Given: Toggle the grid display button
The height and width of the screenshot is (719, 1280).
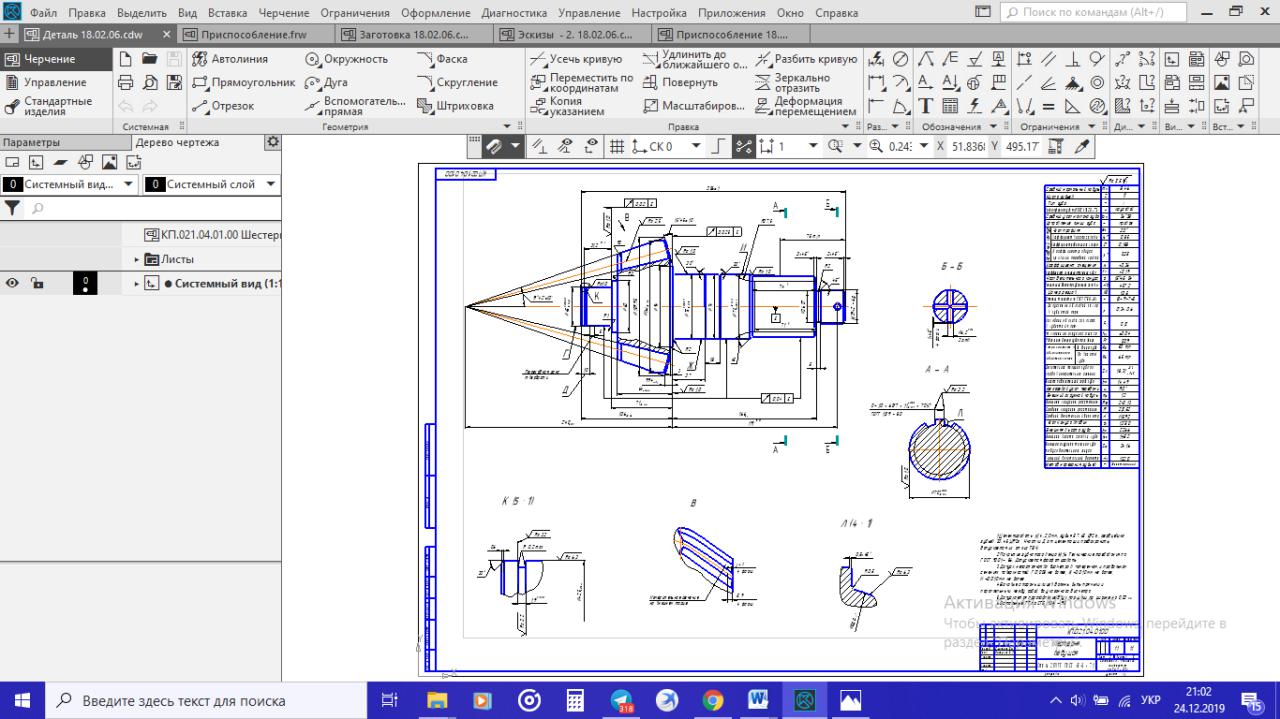Looking at the screenshot, I should (x=617, y=146).
